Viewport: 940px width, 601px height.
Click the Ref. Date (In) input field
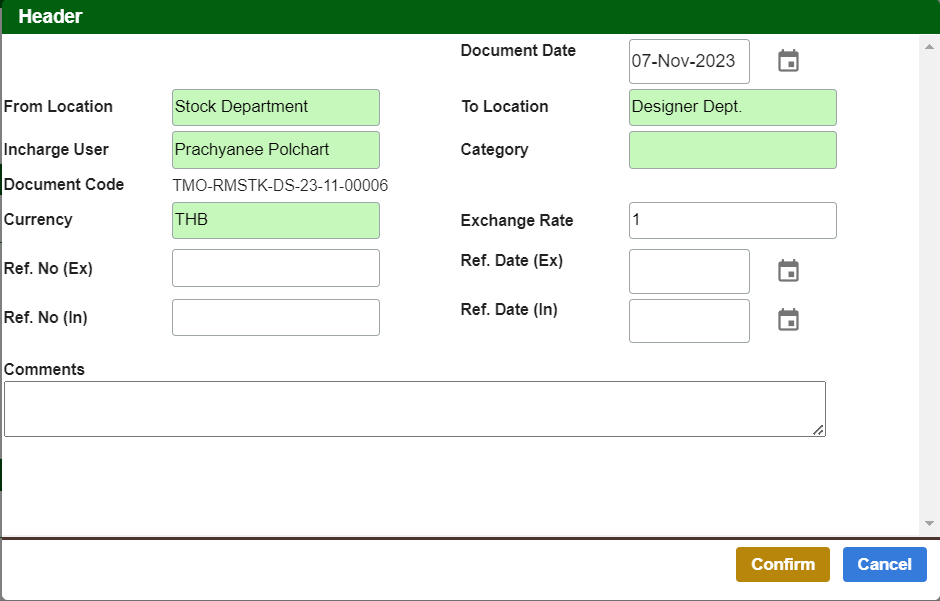coord(688,320)
